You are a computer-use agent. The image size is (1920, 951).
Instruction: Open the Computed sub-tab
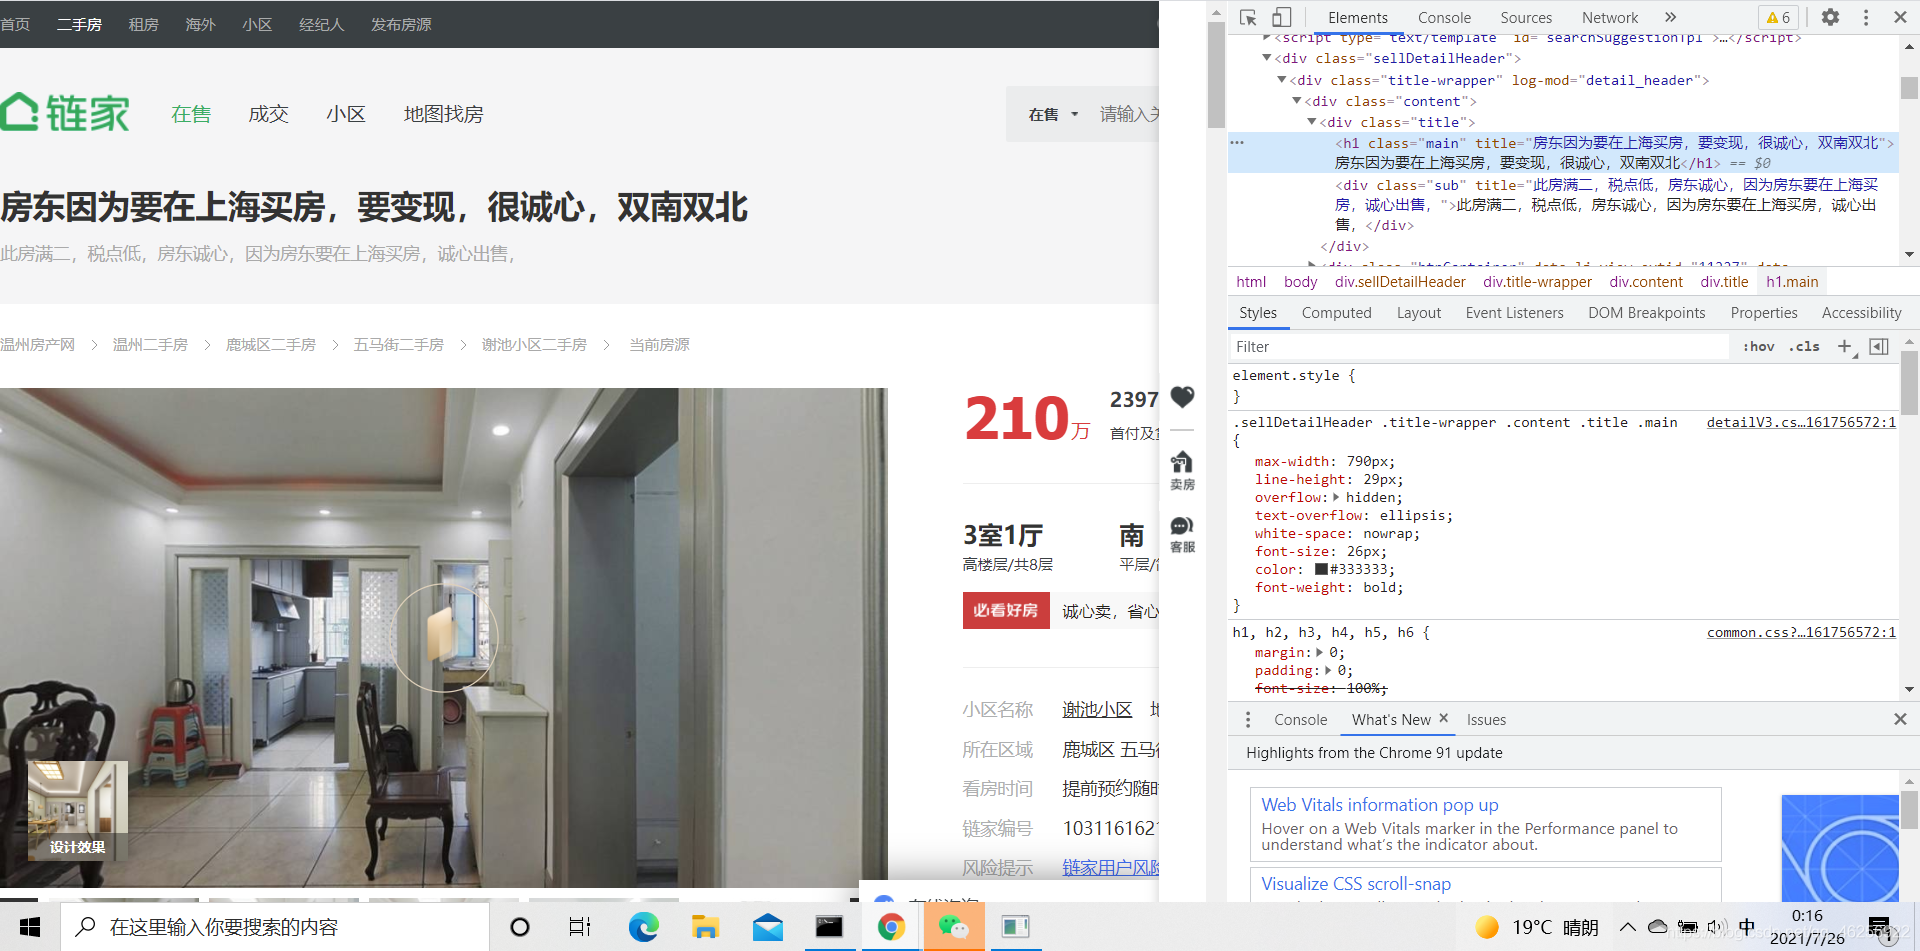coord(1336,313)
